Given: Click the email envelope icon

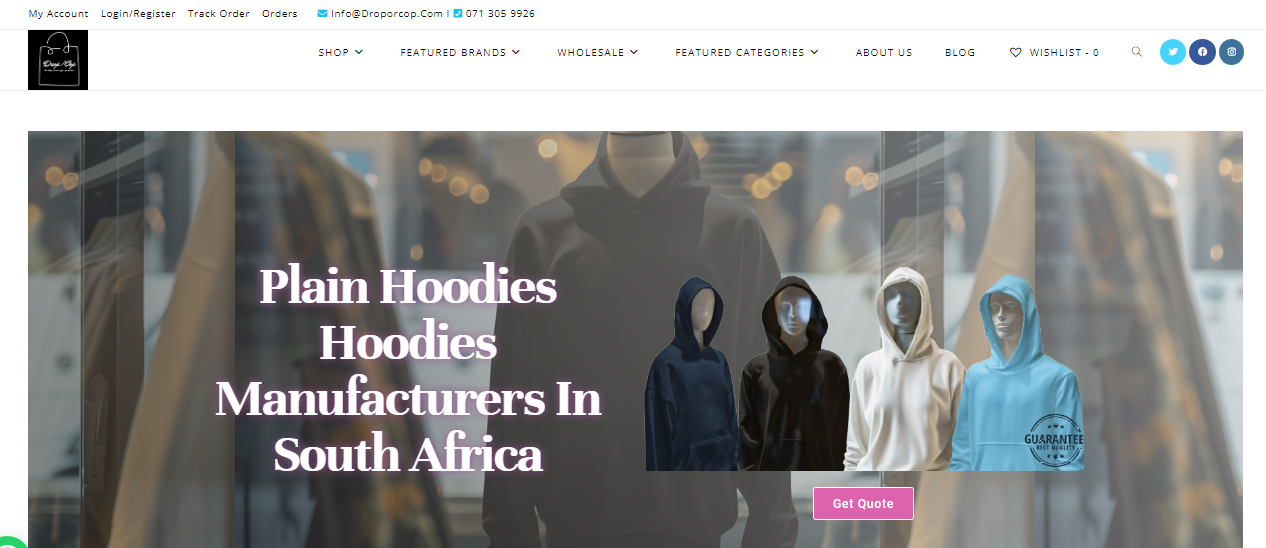Looking at the screenshot, I should click(x=322, y=14).
